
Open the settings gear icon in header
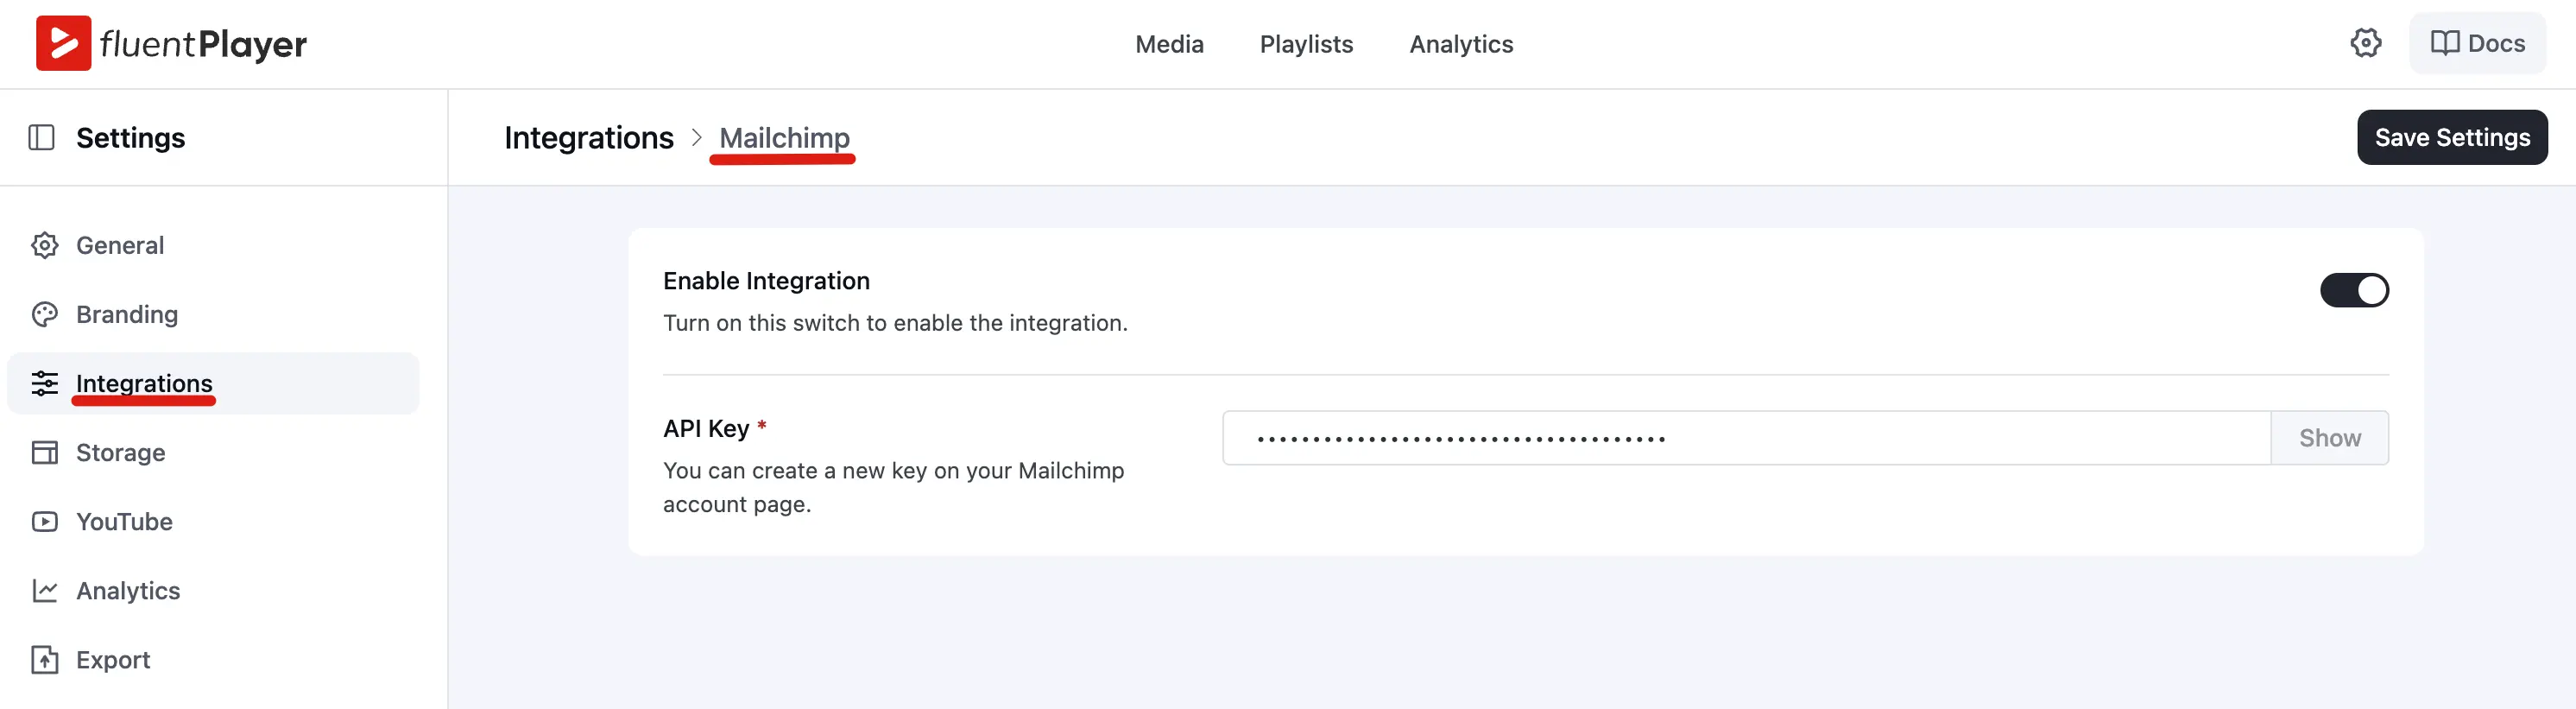pyautogui.click(x=2365, y=43)
